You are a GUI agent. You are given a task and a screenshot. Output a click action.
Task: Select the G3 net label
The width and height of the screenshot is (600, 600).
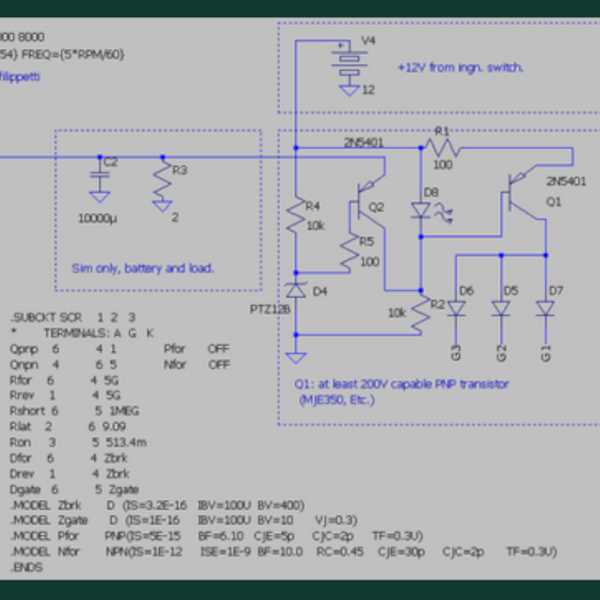tap(456, 353)
